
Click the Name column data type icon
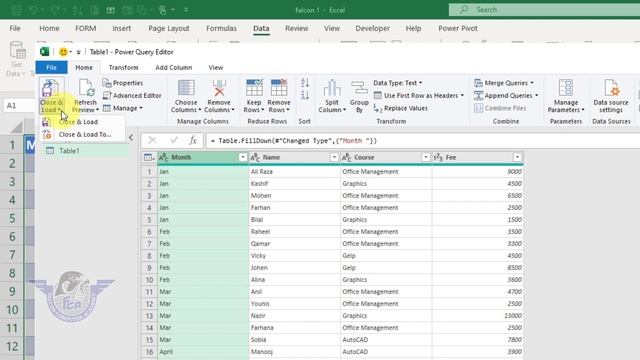coord(255,158)
